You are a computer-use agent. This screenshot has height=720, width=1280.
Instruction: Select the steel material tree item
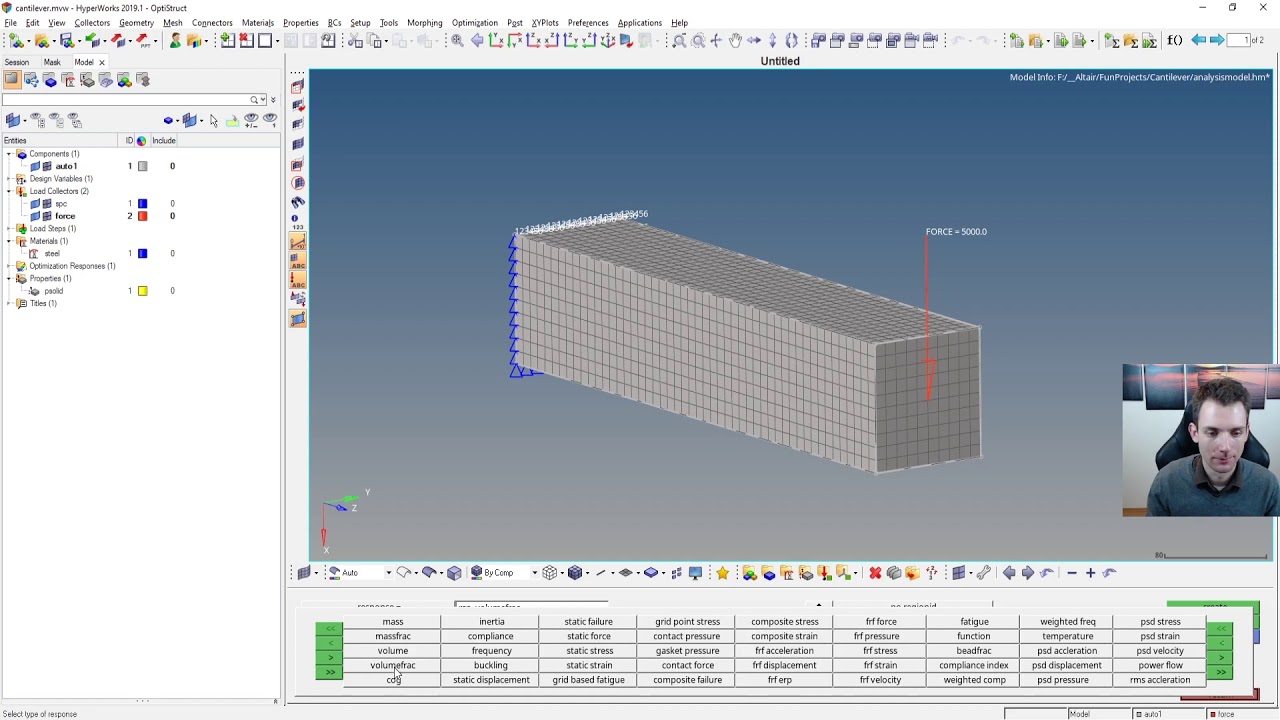(x=52, y=254)
